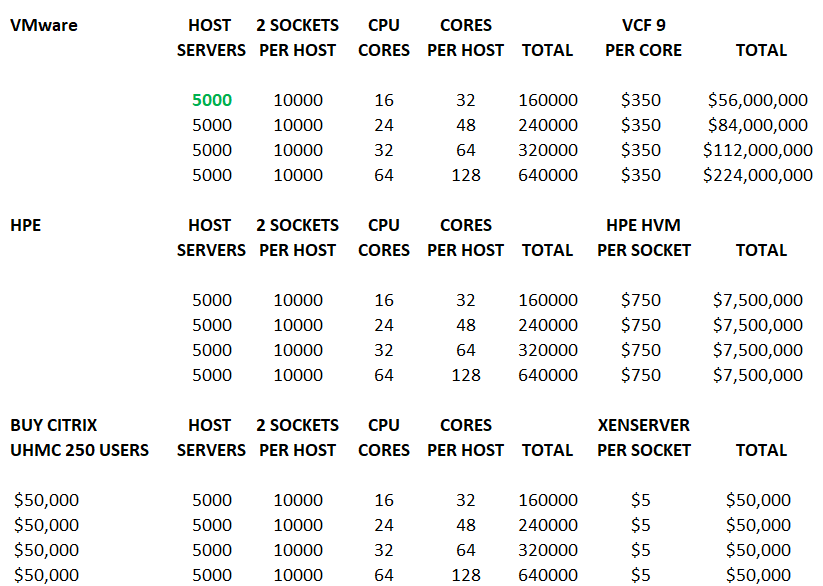Click 48 cores per host in VMware section
This screenshot has width=823, height=586.
(x=466, y=125)
